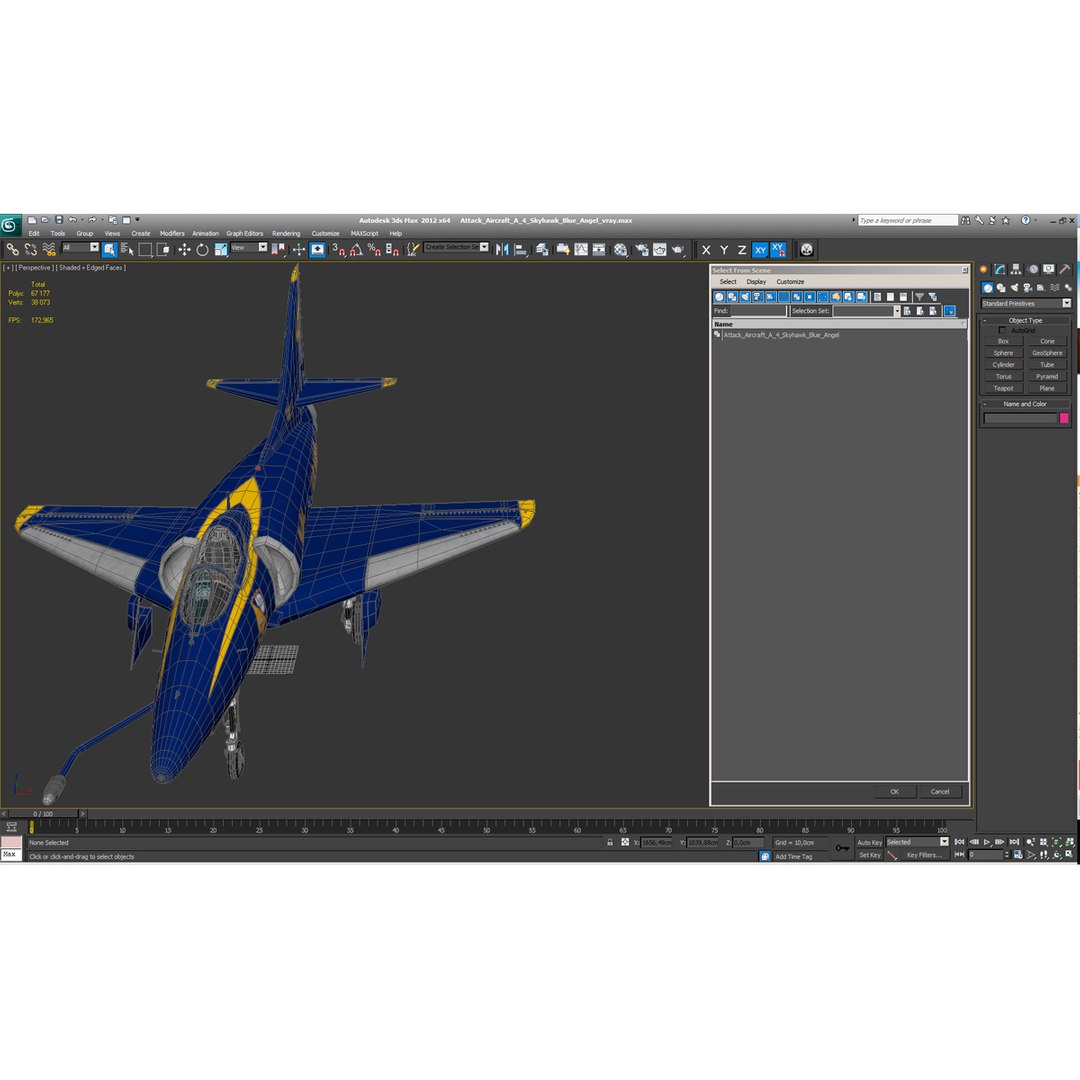Switch to the Utilities hammer panel
Viewport: 1080px width, 1080px height.
(1065, 269)
